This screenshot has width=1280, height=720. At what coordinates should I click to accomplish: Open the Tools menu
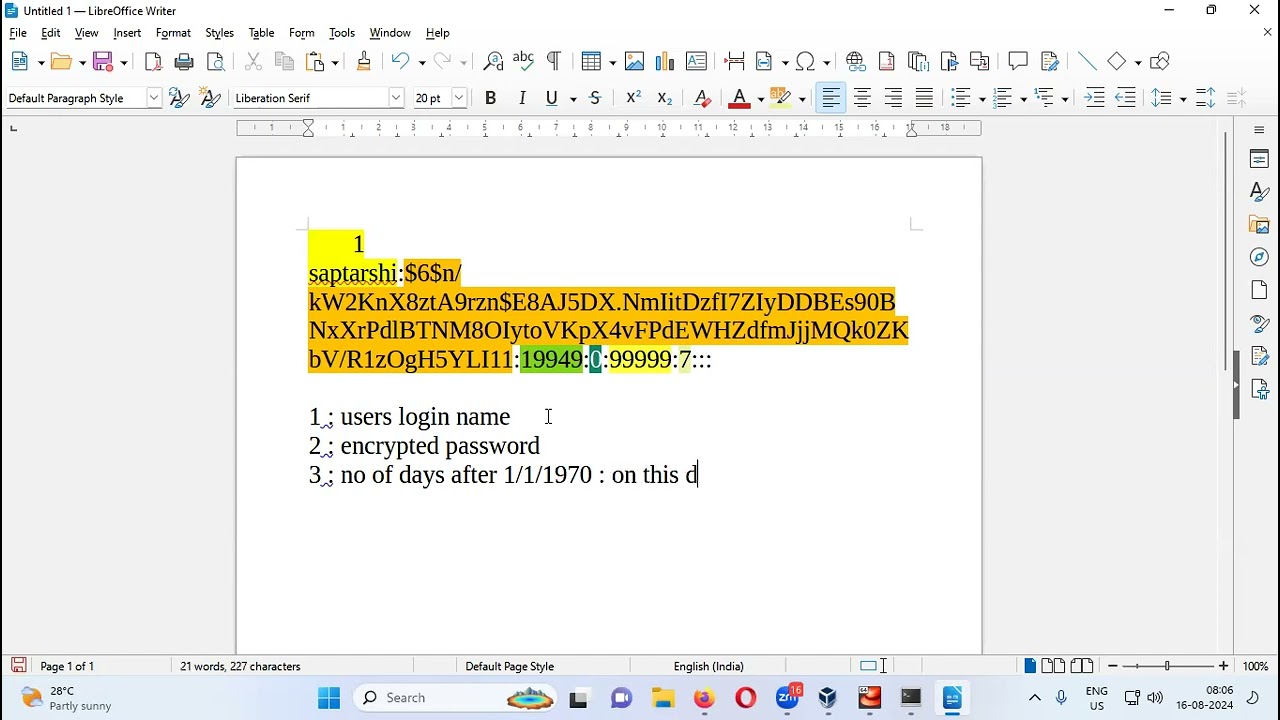[342, 33]
